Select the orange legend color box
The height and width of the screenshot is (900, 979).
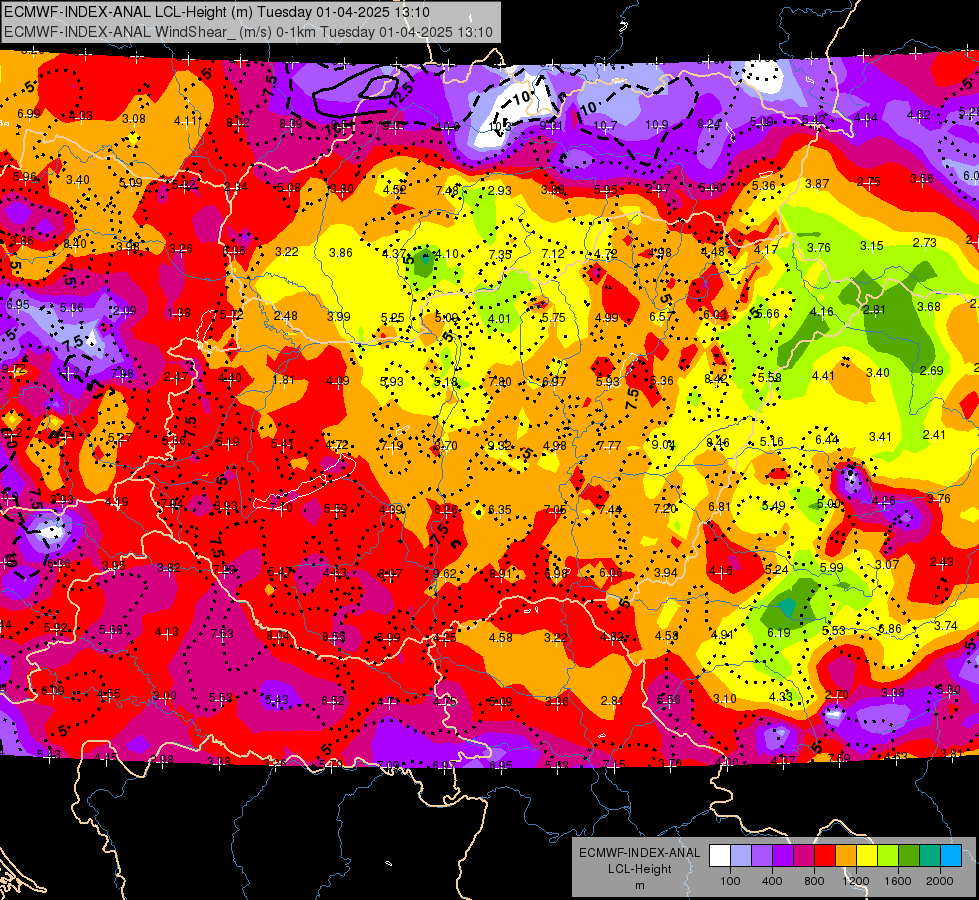tap(846, 856)
